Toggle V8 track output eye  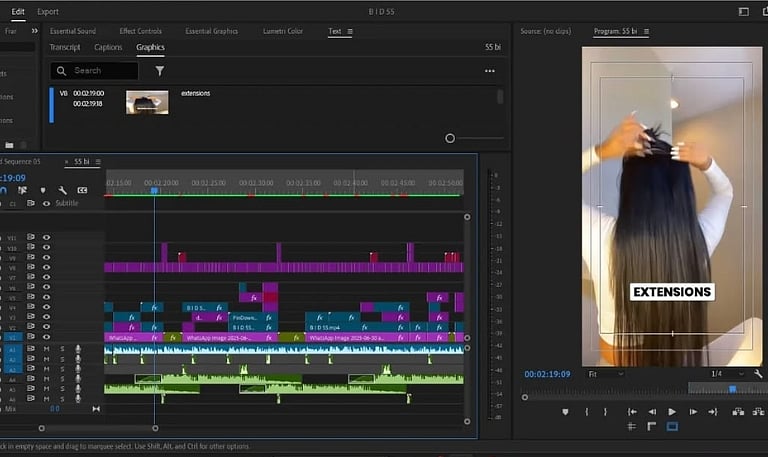pyautogui.click(x=47, y=267)
